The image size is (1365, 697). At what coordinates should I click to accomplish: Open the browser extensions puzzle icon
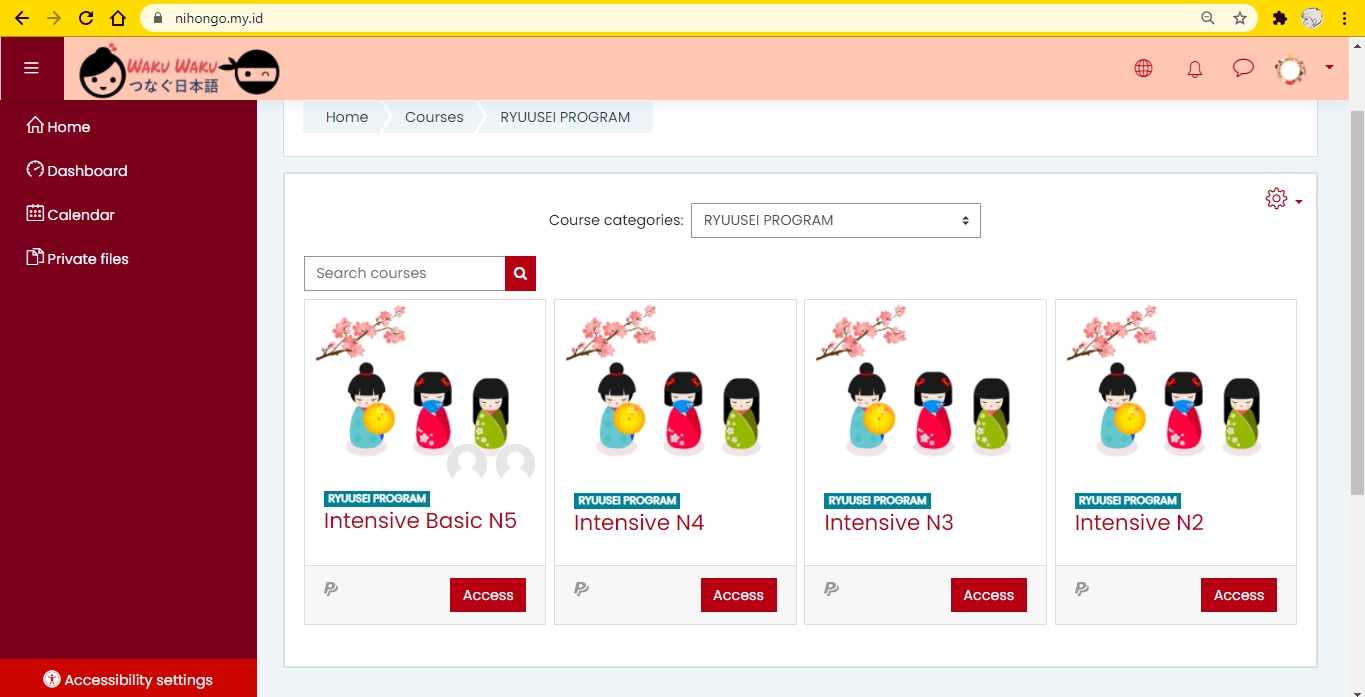[x=1279, y=18]
